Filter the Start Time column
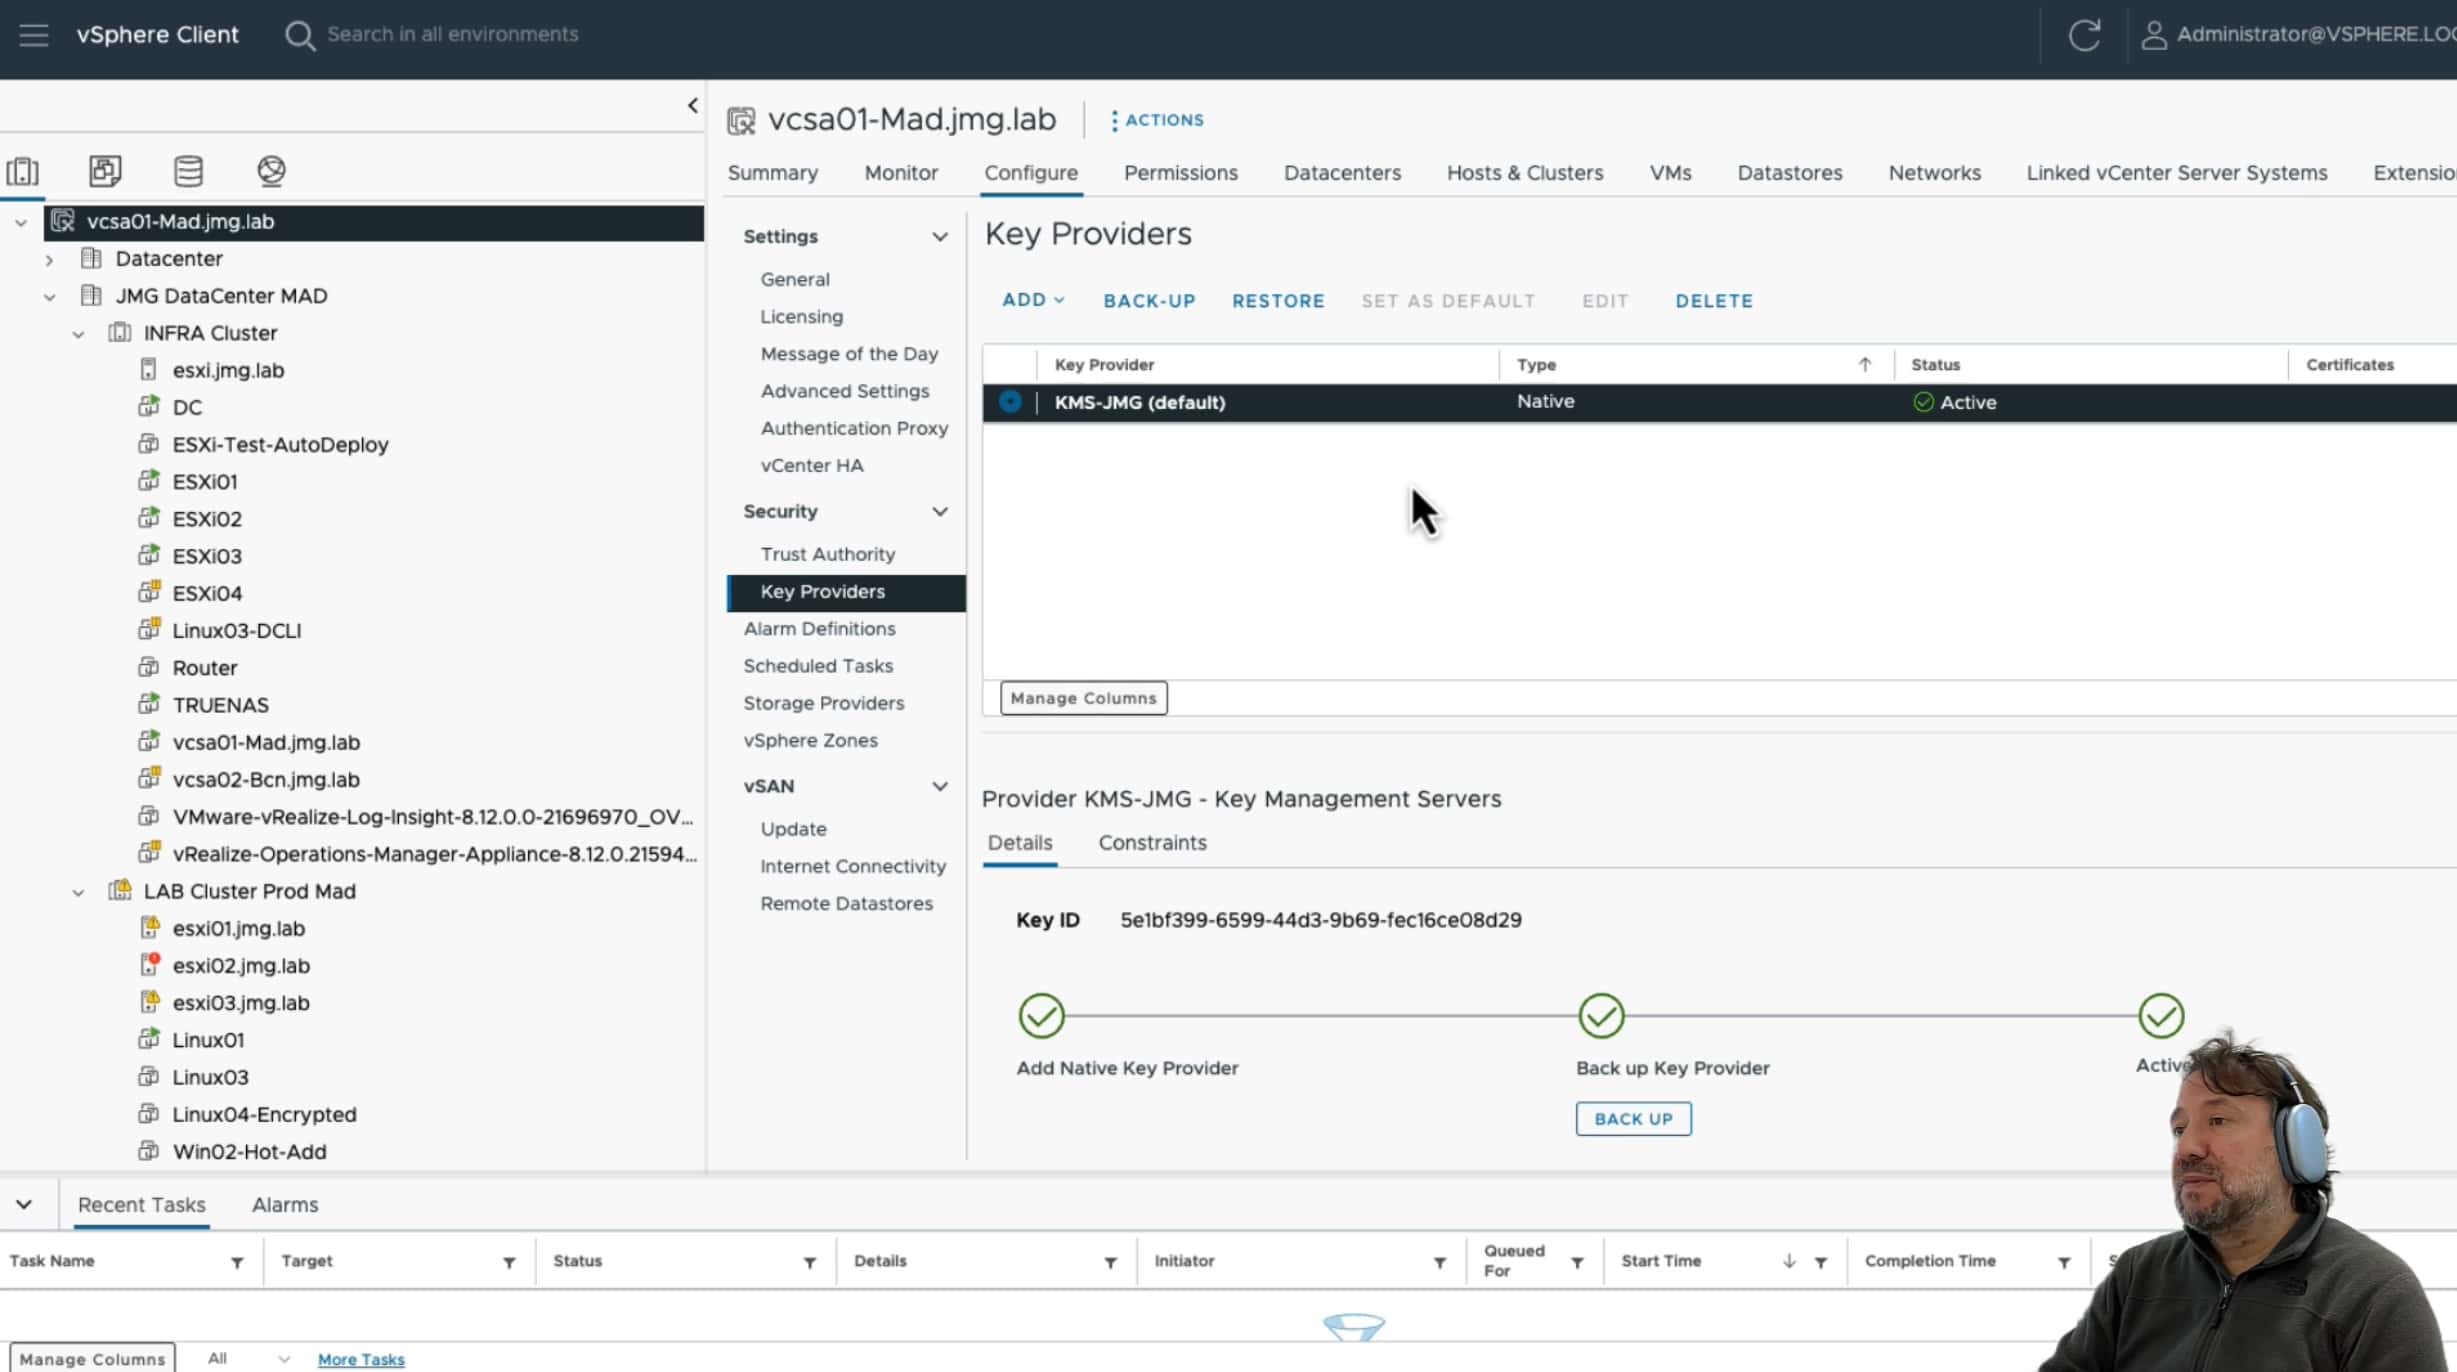This screenshot has width=2457, height=1372. 1821,1262
